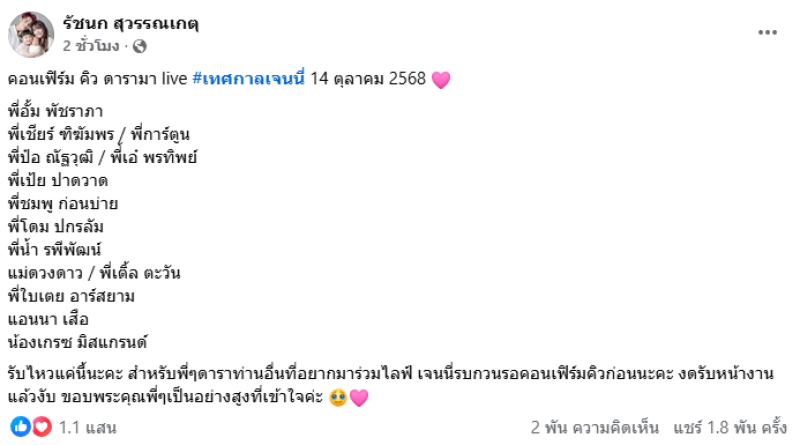Click the pink heart emoji ending the post
The height and width of the screenshot is (445, 800).
coord(359,398)
